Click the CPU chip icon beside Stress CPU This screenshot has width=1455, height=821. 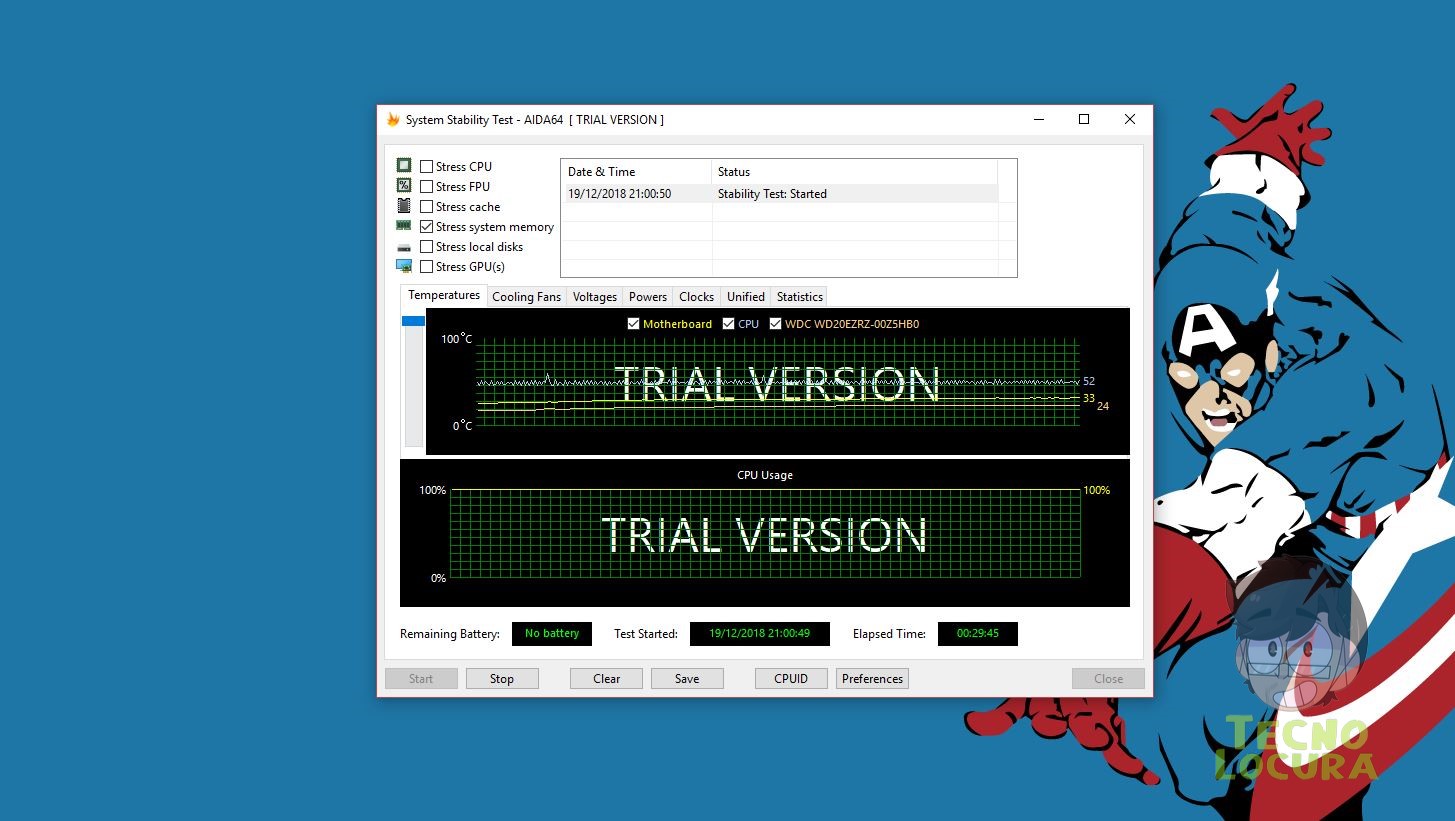(404, 165)
